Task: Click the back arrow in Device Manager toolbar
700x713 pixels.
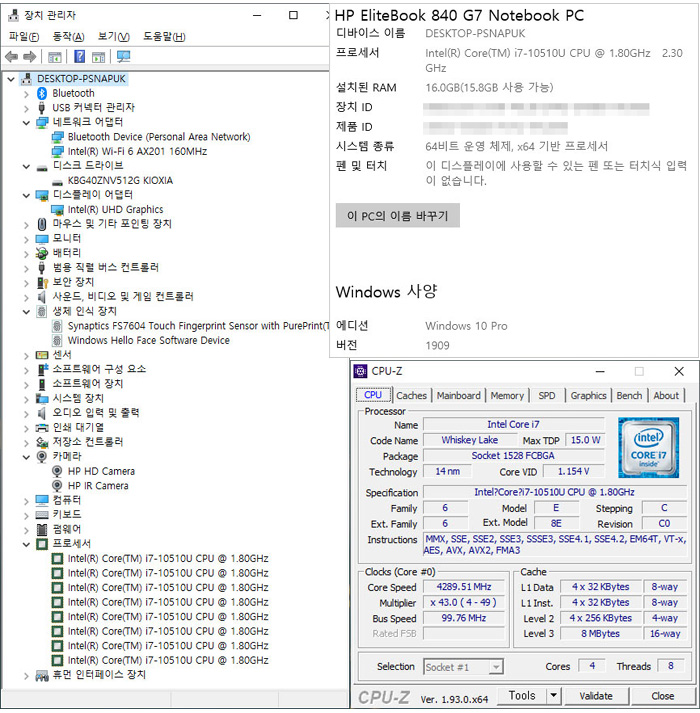Action: pos(11,57)
